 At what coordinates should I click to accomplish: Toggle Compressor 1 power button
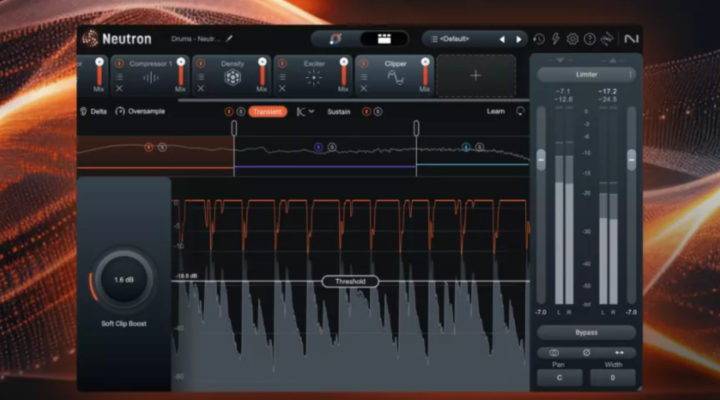pyautogui.click(x=119, y=63)
